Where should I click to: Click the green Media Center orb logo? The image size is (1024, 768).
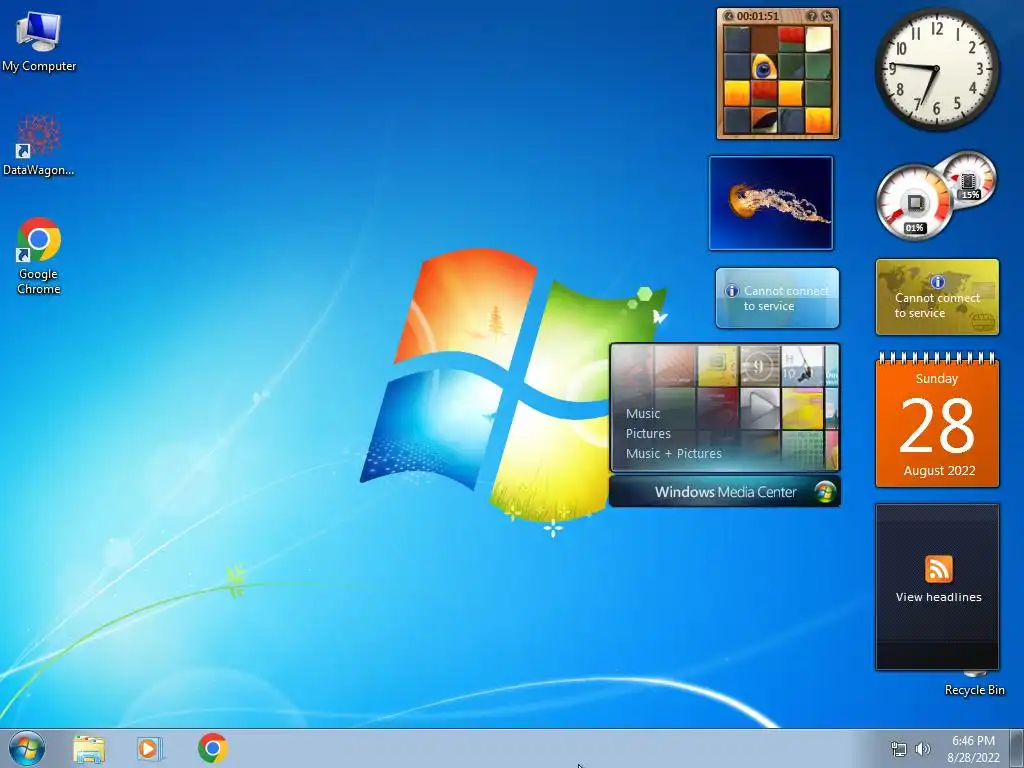825,492
